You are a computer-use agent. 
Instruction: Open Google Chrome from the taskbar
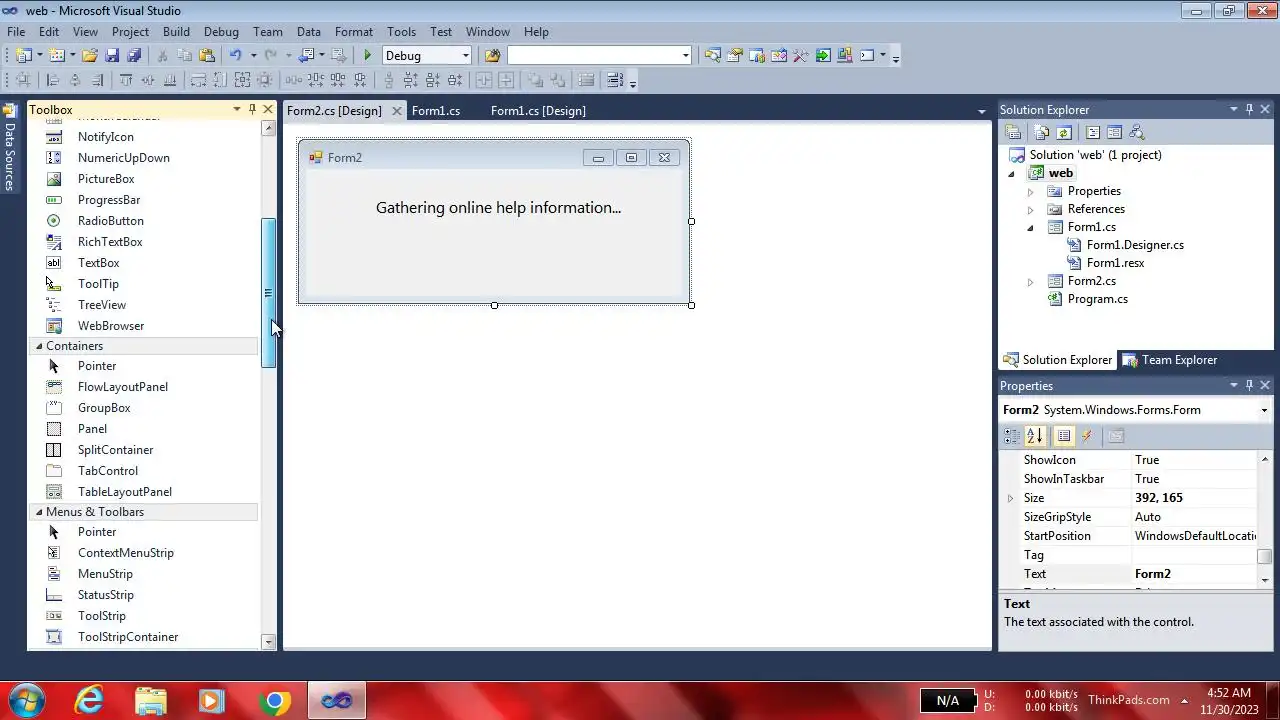pos(275,700)
